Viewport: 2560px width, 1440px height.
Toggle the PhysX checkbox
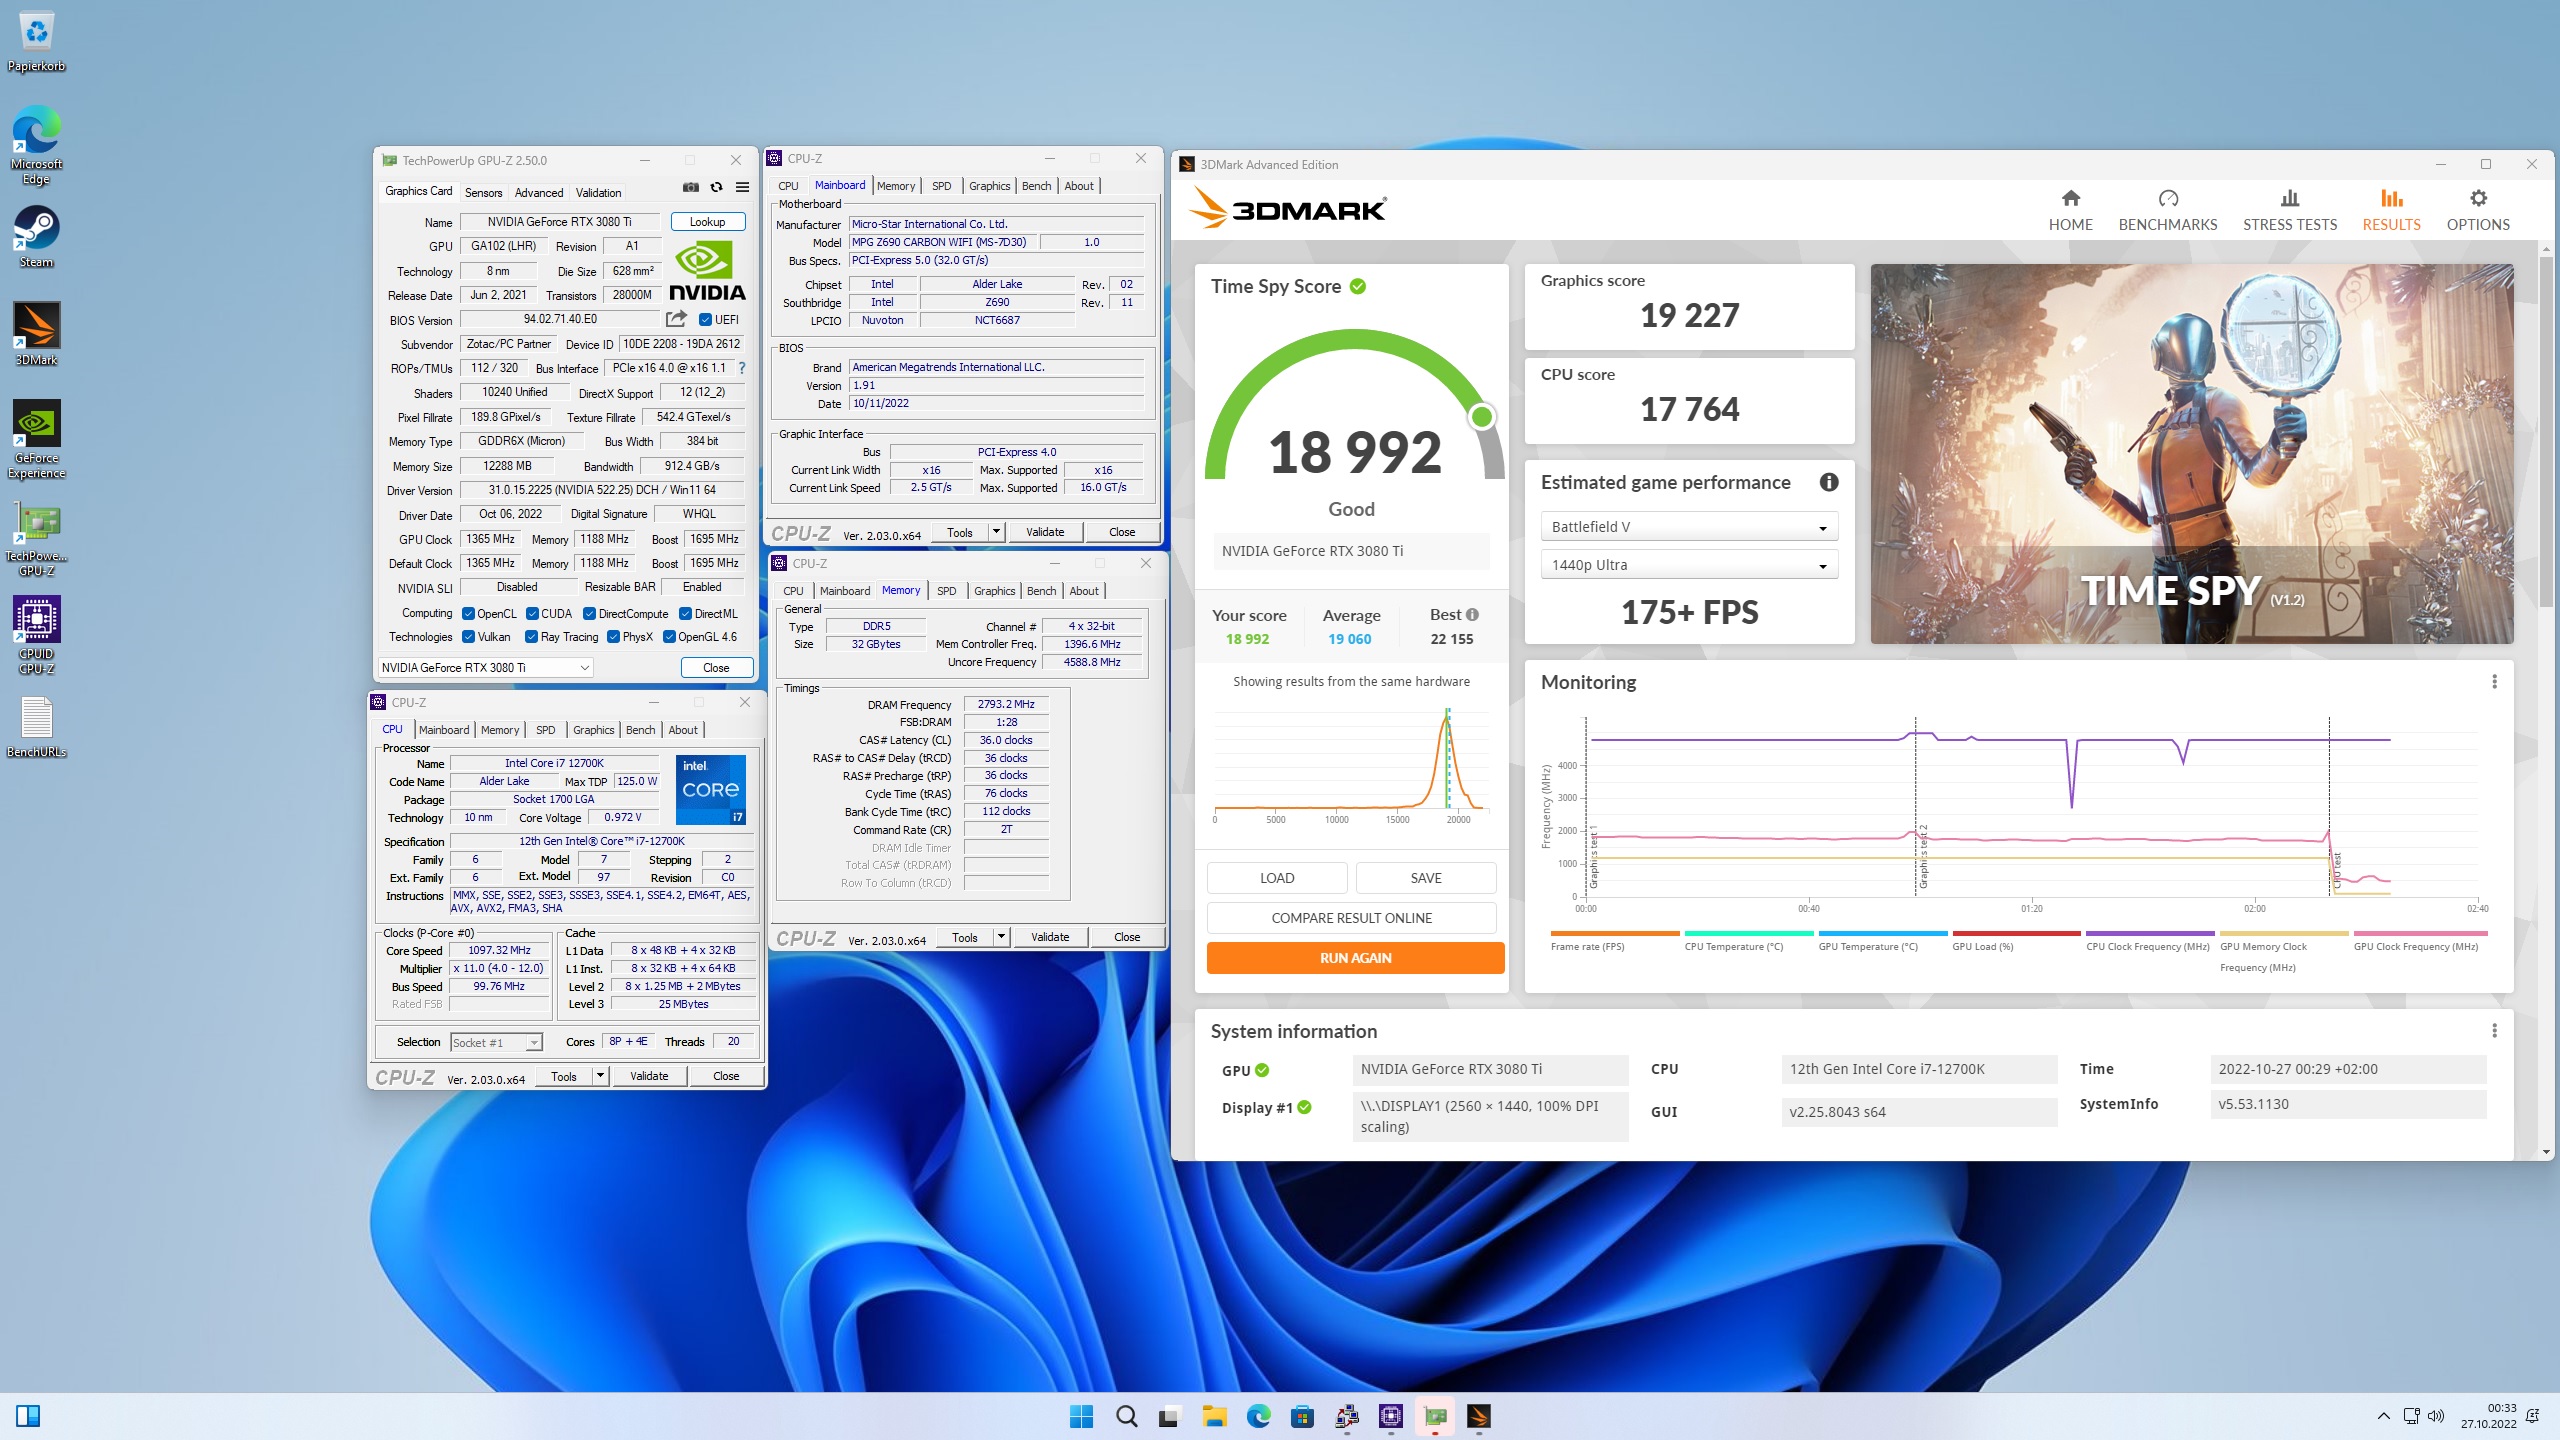tap(614, 637)
